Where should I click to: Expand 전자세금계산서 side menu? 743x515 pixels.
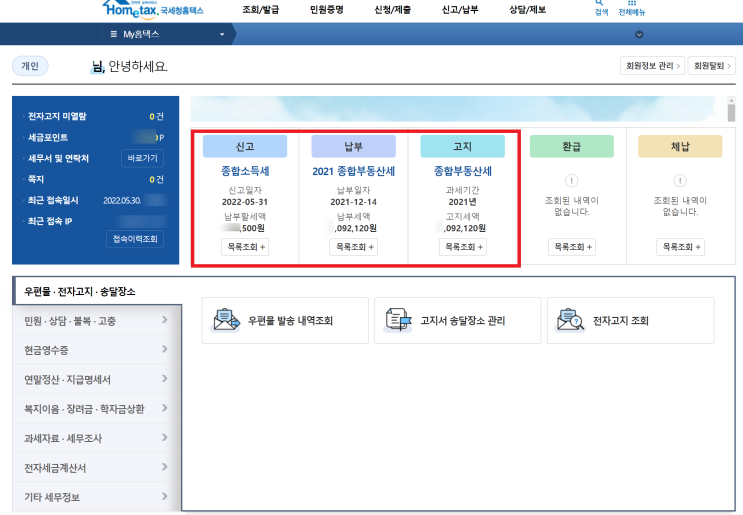[x=97, y=468]
